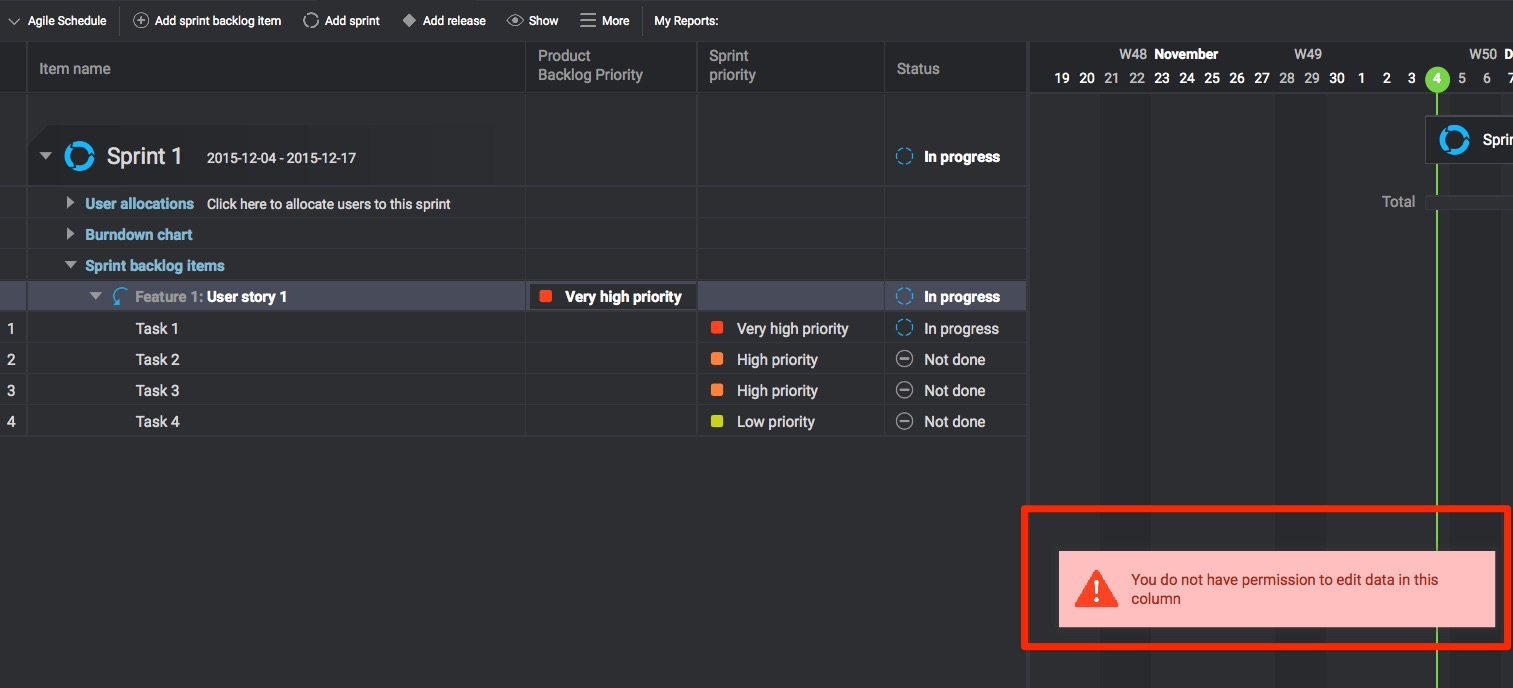Click the Task 1 in-progress status icon
The width and height of the screenshot is (1513, 688).
tap(904, 328)
